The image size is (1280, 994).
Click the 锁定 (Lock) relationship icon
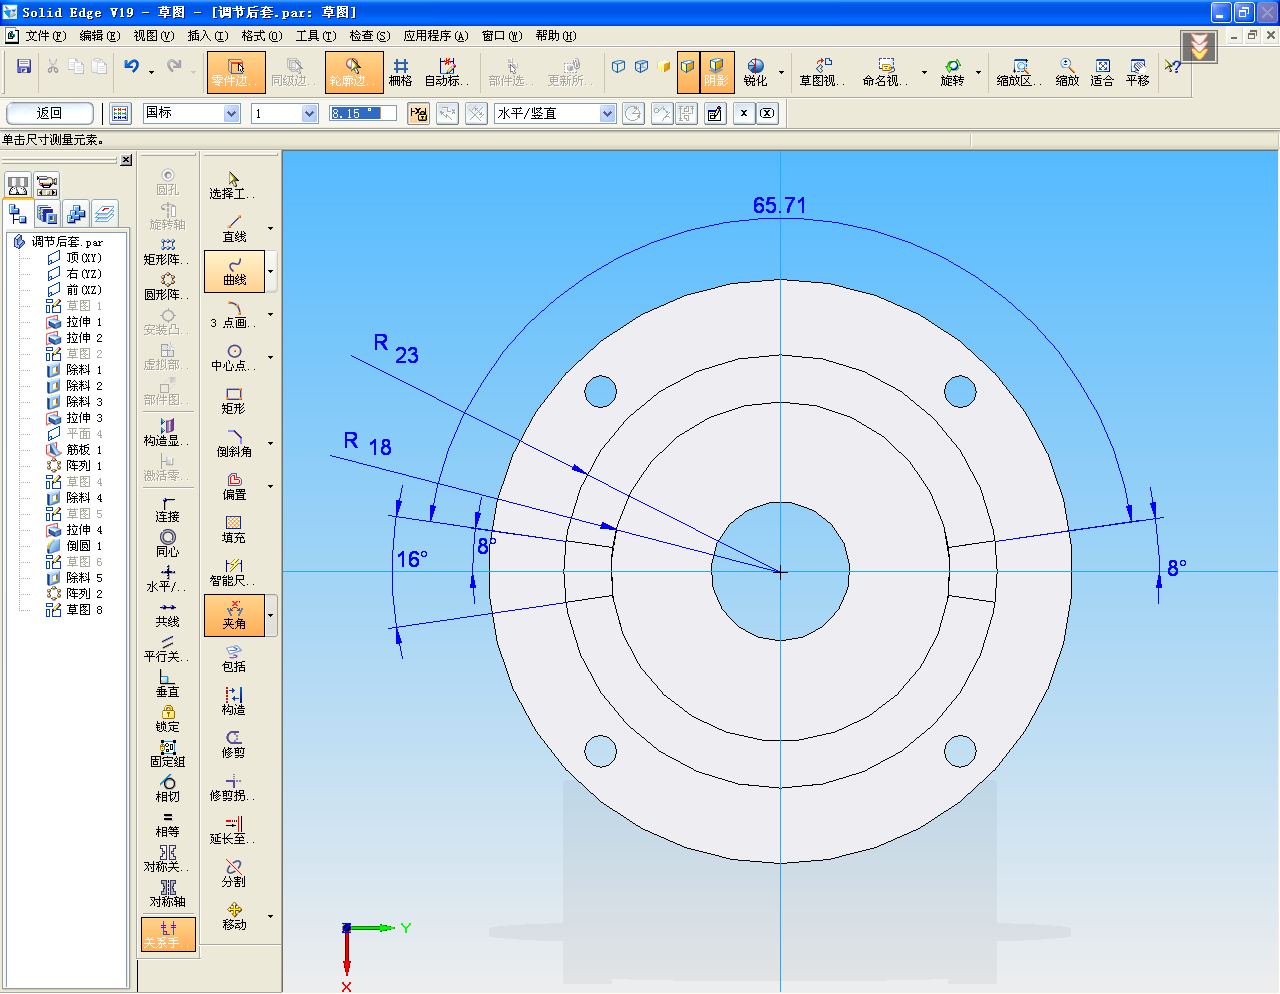tap(167, 720)
